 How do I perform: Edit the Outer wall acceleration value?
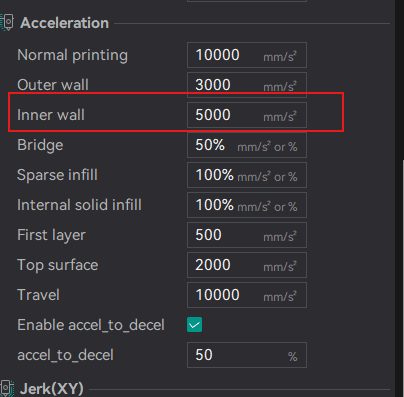tap(247, 85)
